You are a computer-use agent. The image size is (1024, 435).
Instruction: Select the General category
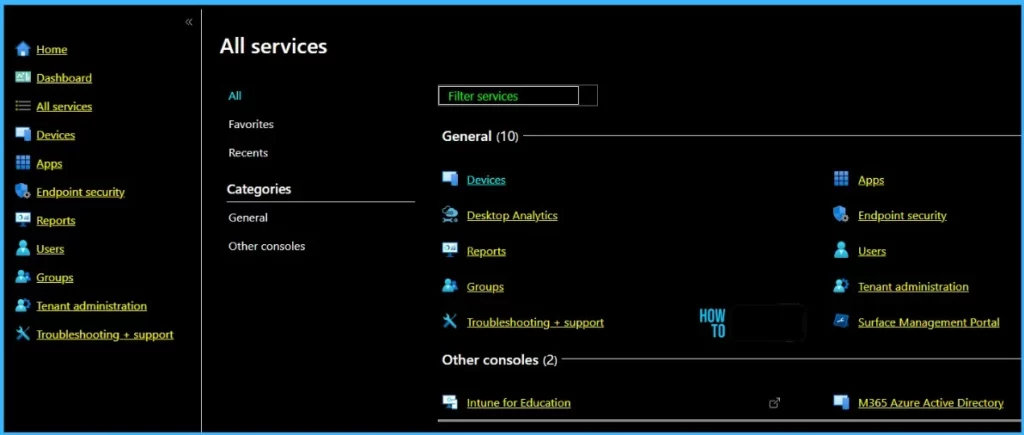tap(248, 218)
